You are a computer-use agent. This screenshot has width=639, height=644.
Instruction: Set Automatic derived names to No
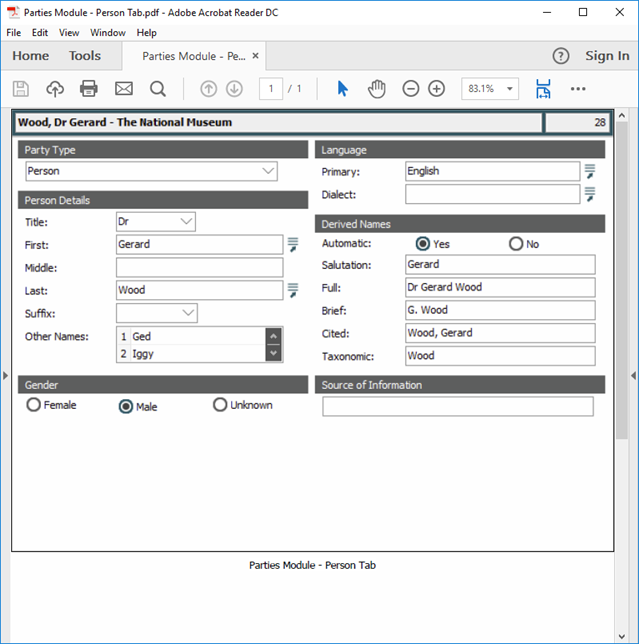point(516,244)
